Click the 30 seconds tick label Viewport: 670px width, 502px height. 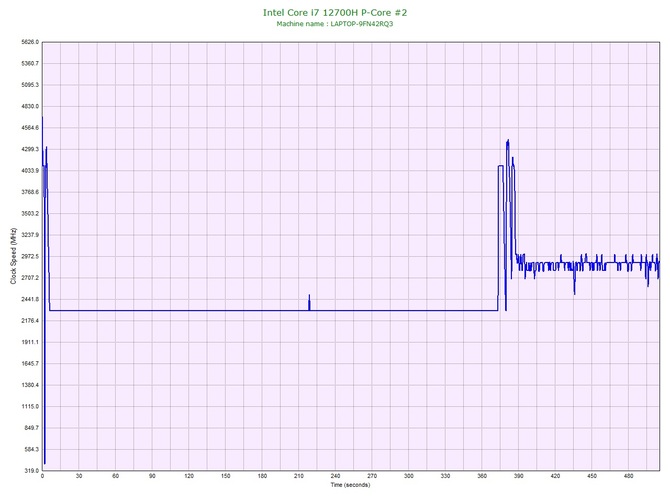coord(79,476)
